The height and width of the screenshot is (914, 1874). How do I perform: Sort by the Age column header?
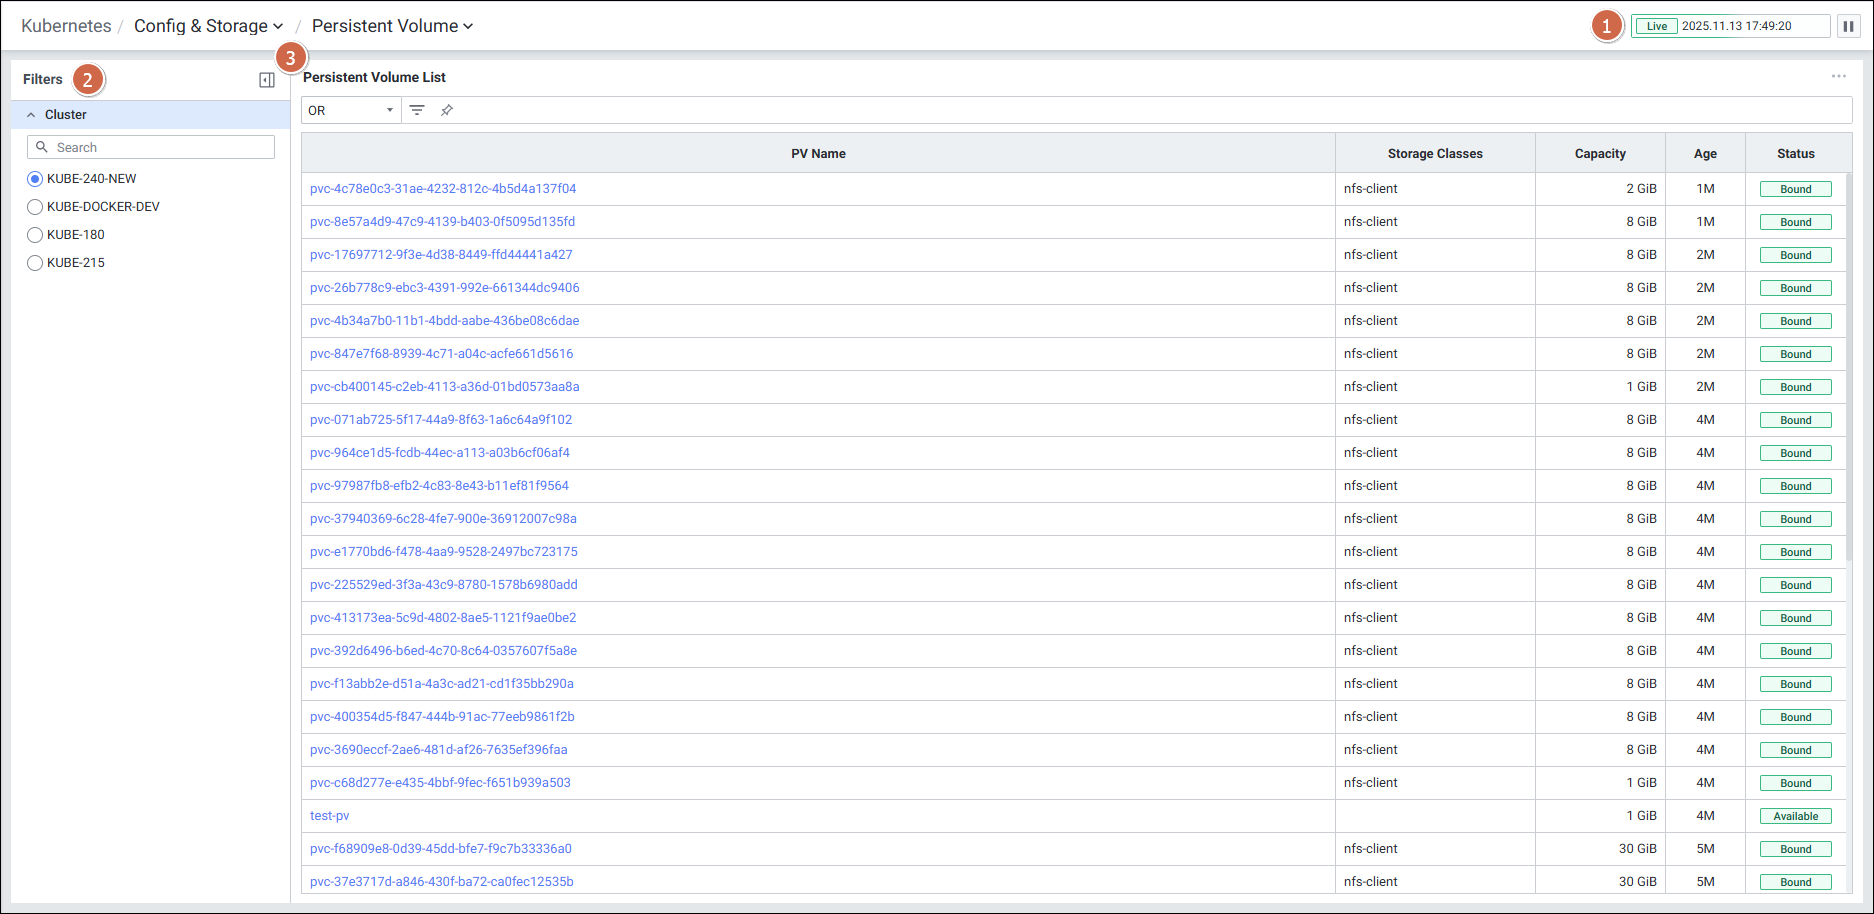(x=1704, y=154)
